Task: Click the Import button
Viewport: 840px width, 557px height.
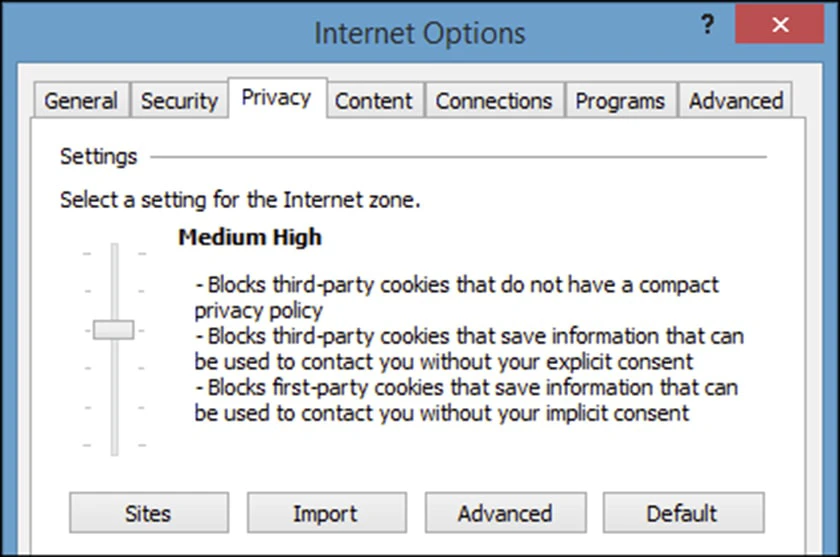Action: tap(326, 513)
